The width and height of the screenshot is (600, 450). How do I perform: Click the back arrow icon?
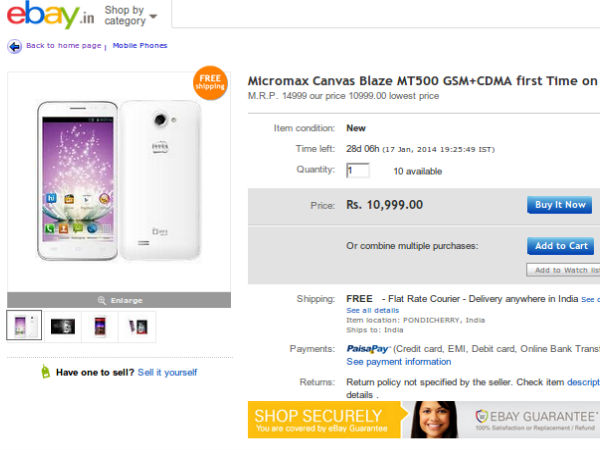[14, 46]
